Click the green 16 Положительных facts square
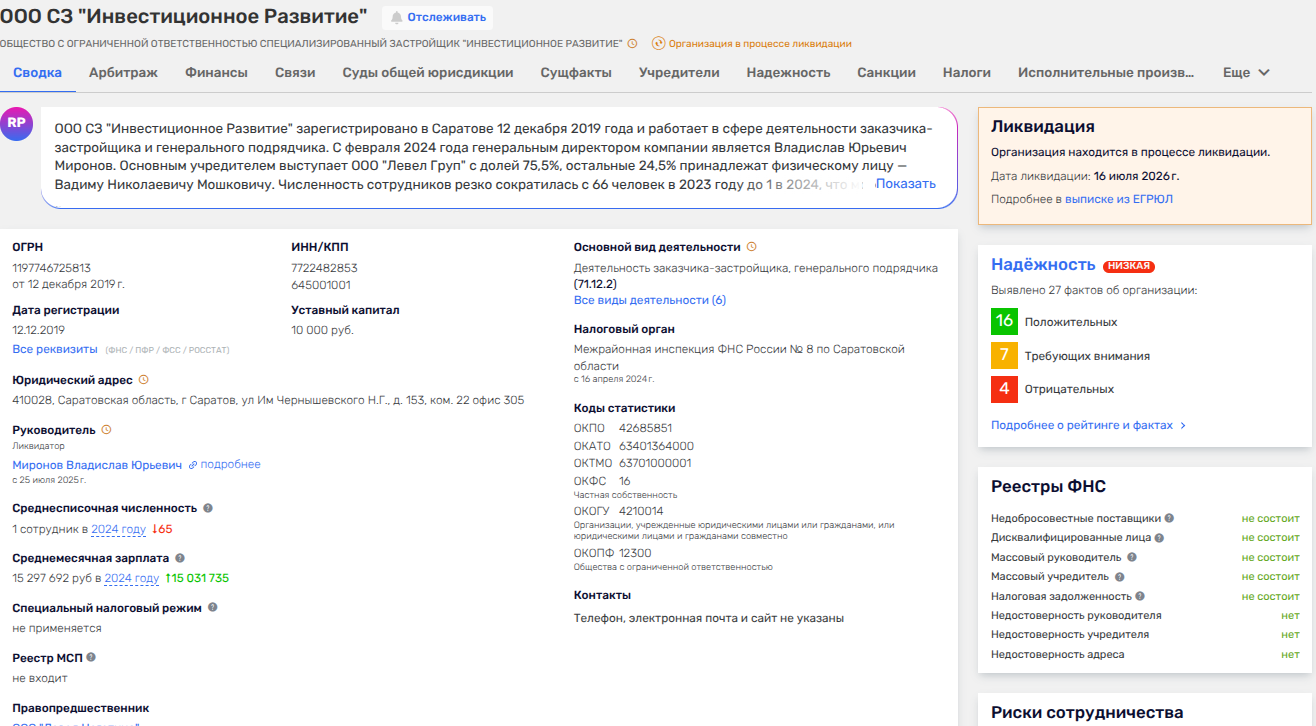The height and width of the screenshot is (726, 1316). [1004, 322]
